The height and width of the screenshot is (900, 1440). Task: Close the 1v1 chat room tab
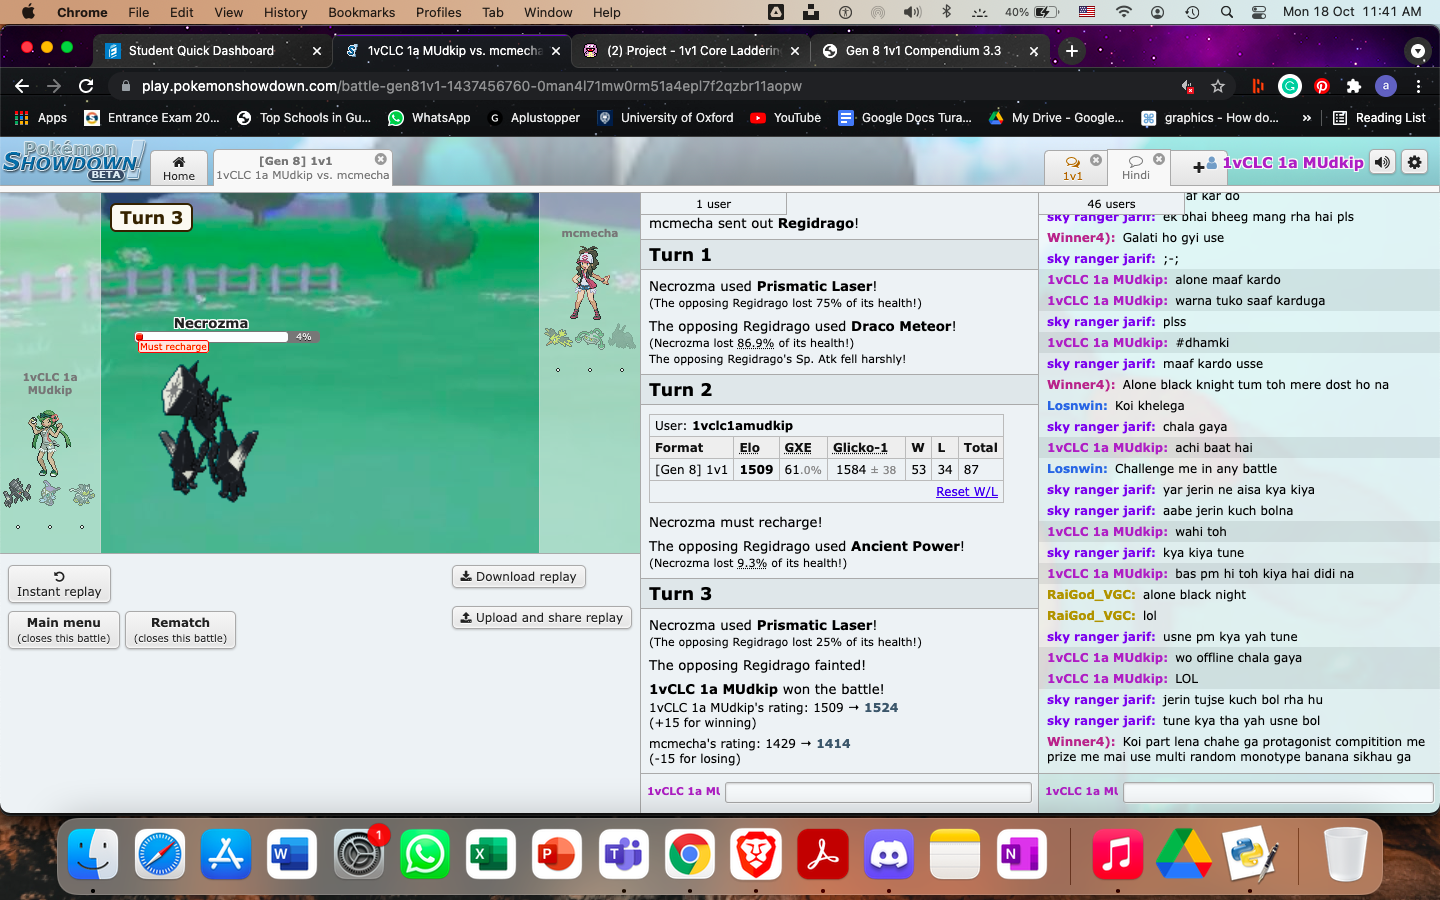pos(1096,160)
